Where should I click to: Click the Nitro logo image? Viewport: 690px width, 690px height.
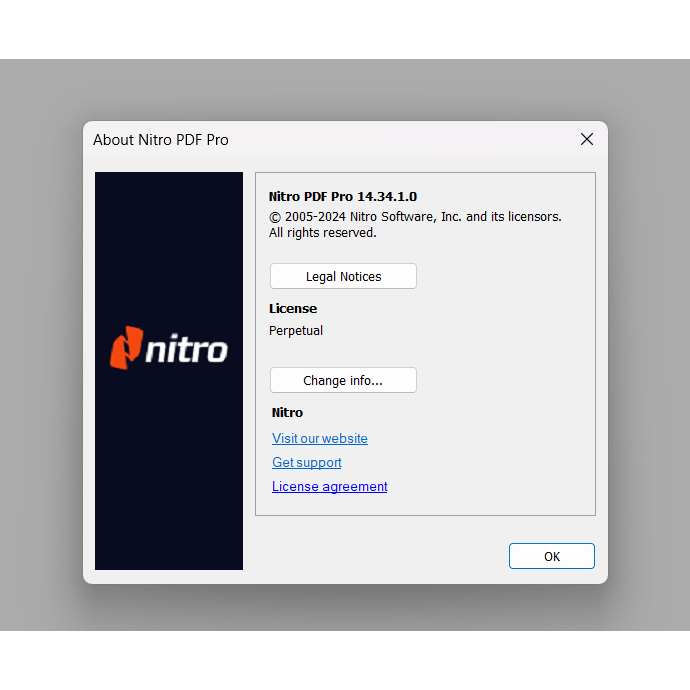click(169, 348)
